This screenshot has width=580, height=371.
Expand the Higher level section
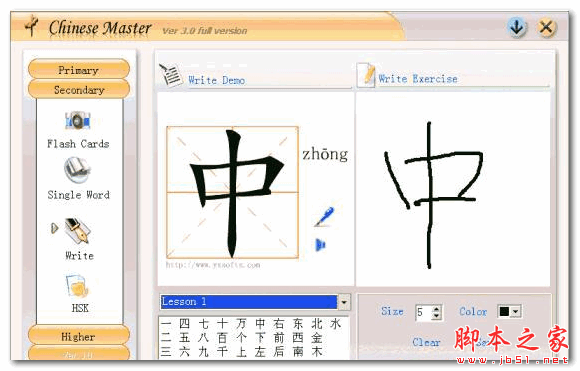[x=78, y=336]
